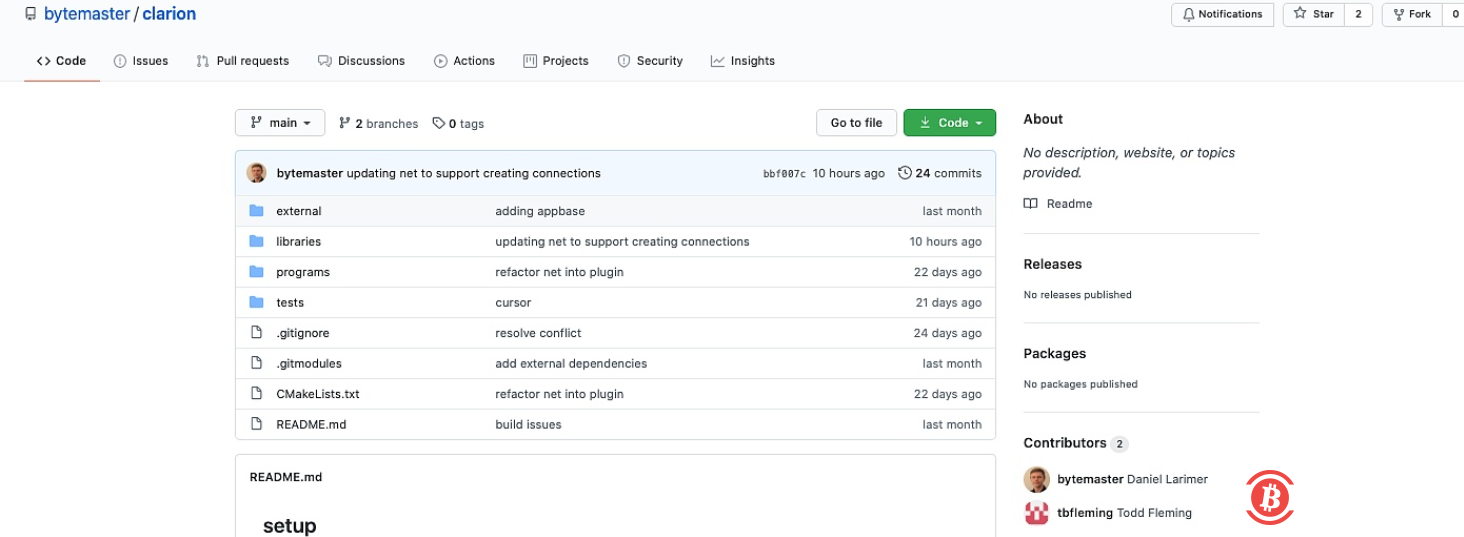Click the tags icon
Viewport: 1464px width, 537px height.
438,123
